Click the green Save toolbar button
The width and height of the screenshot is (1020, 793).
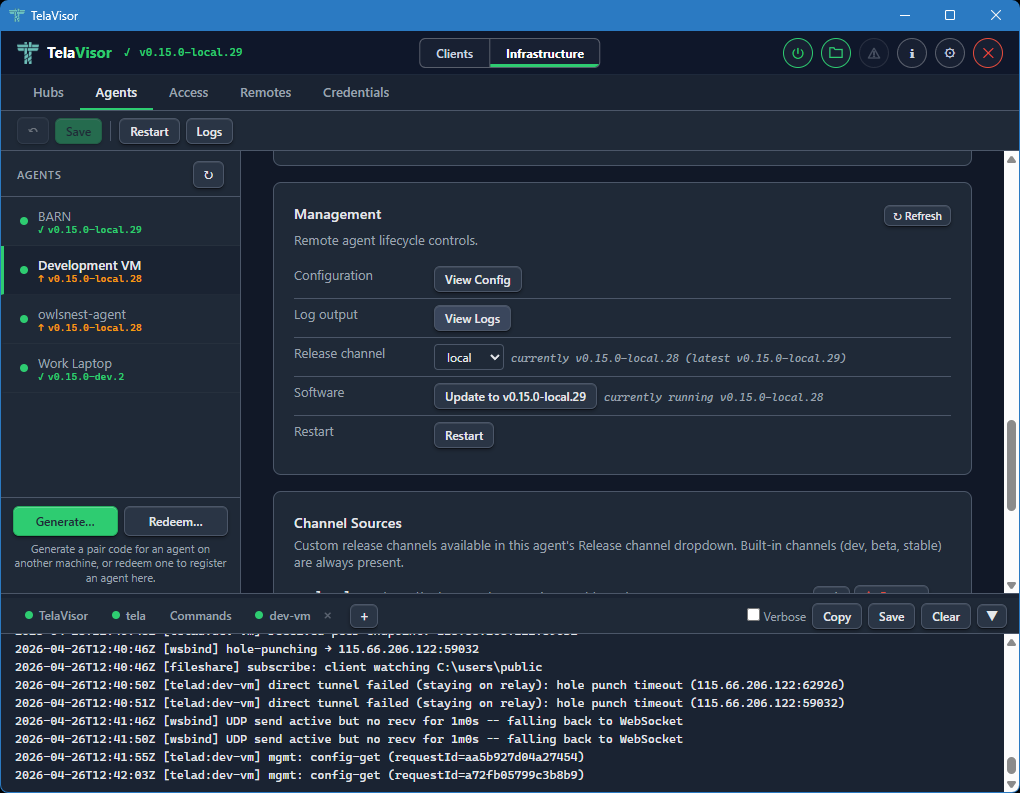pos(78,131)
